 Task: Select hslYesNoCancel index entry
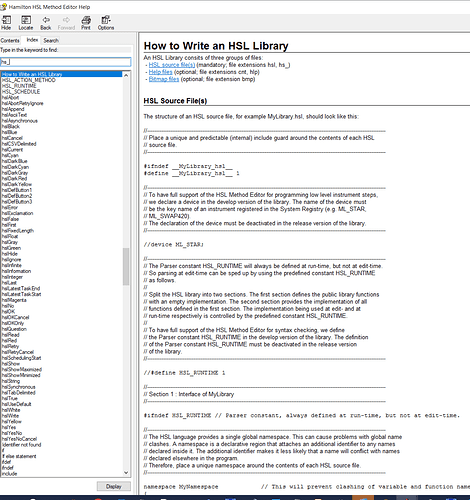point(19,439)
